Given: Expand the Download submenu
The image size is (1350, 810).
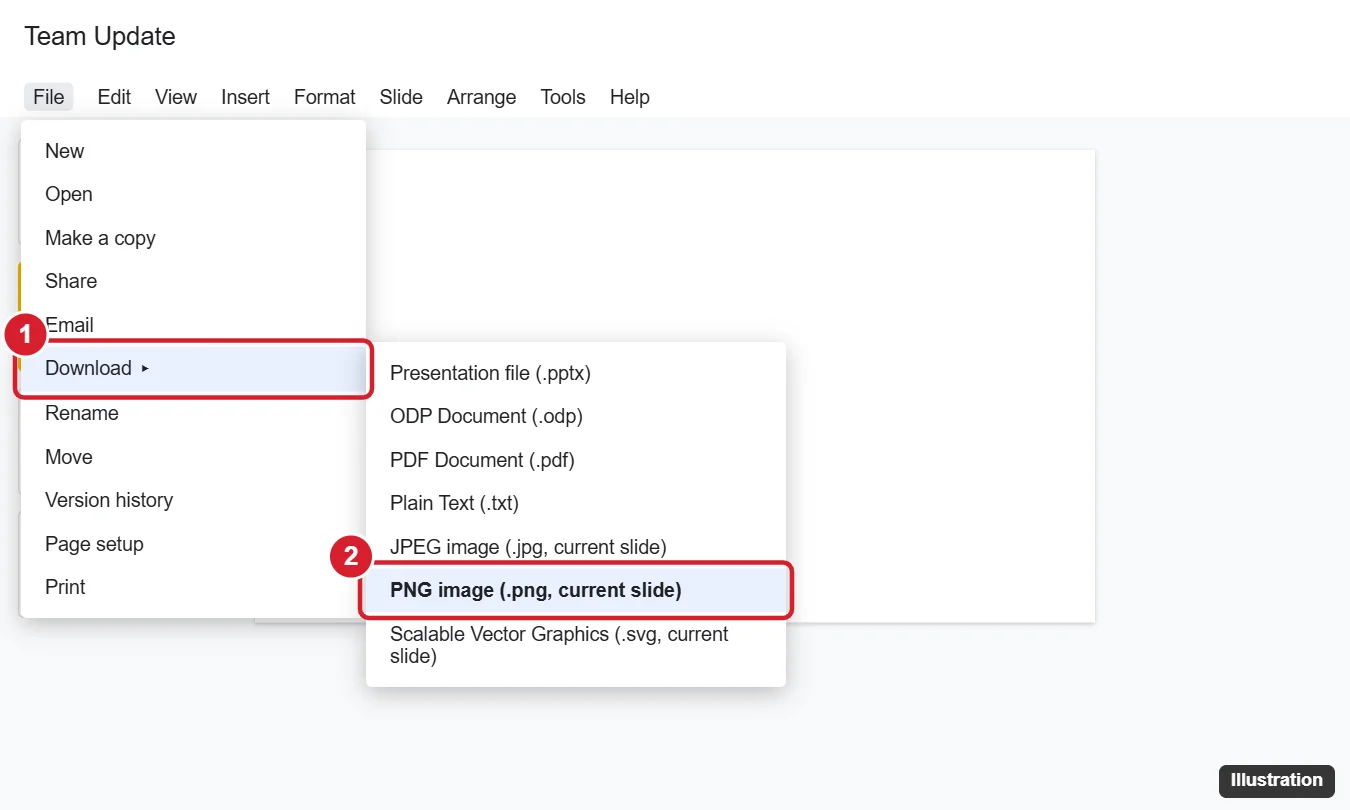Looking at the screenshot, I should (x=193, y=368).
